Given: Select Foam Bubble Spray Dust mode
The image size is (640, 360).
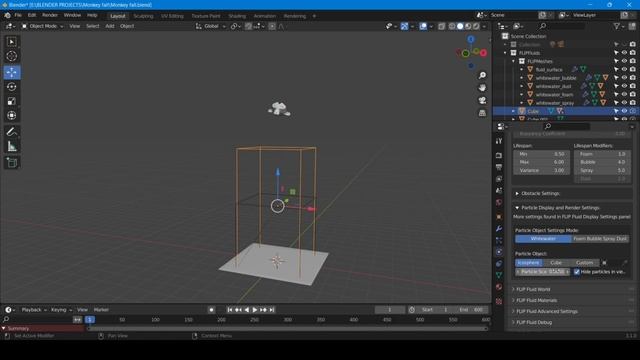Looking at the screenshot, I should tap(600, 239).
